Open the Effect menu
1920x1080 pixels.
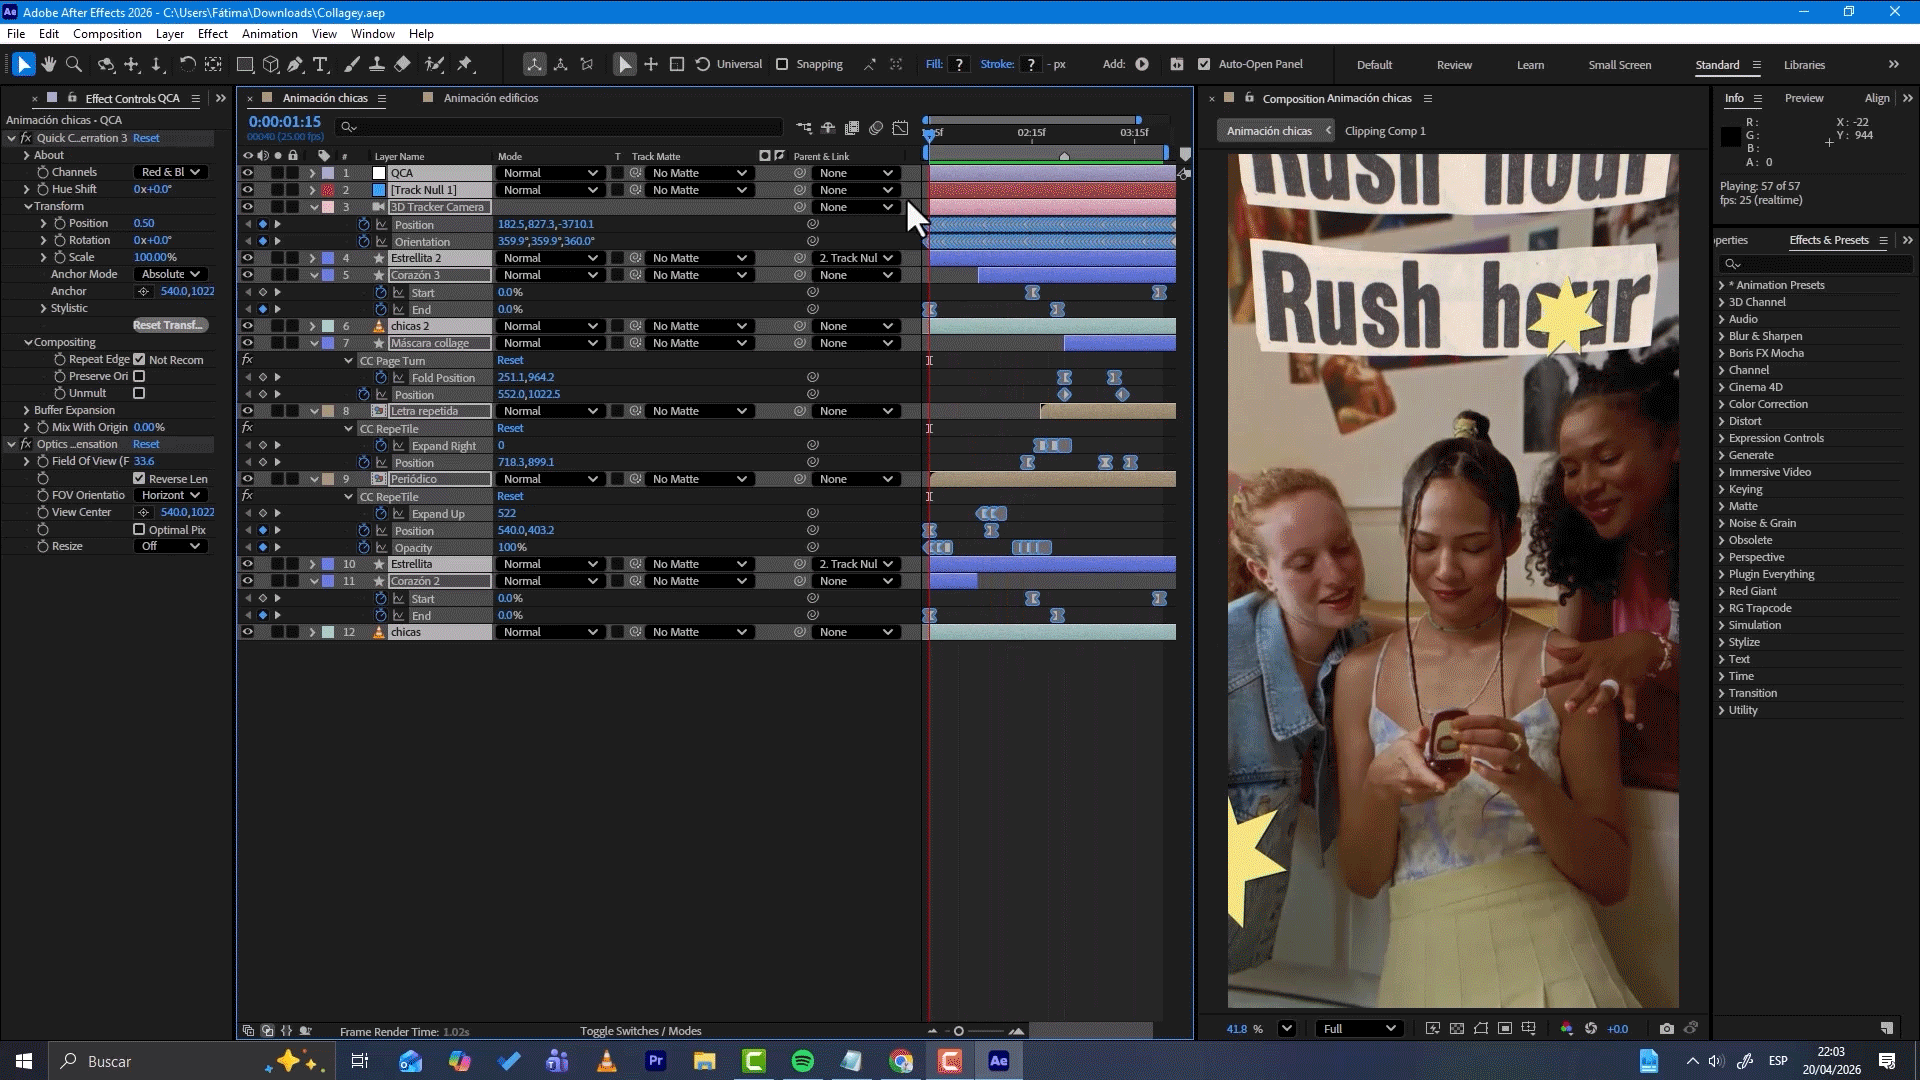pyautogui.click(x=213, y=33)
